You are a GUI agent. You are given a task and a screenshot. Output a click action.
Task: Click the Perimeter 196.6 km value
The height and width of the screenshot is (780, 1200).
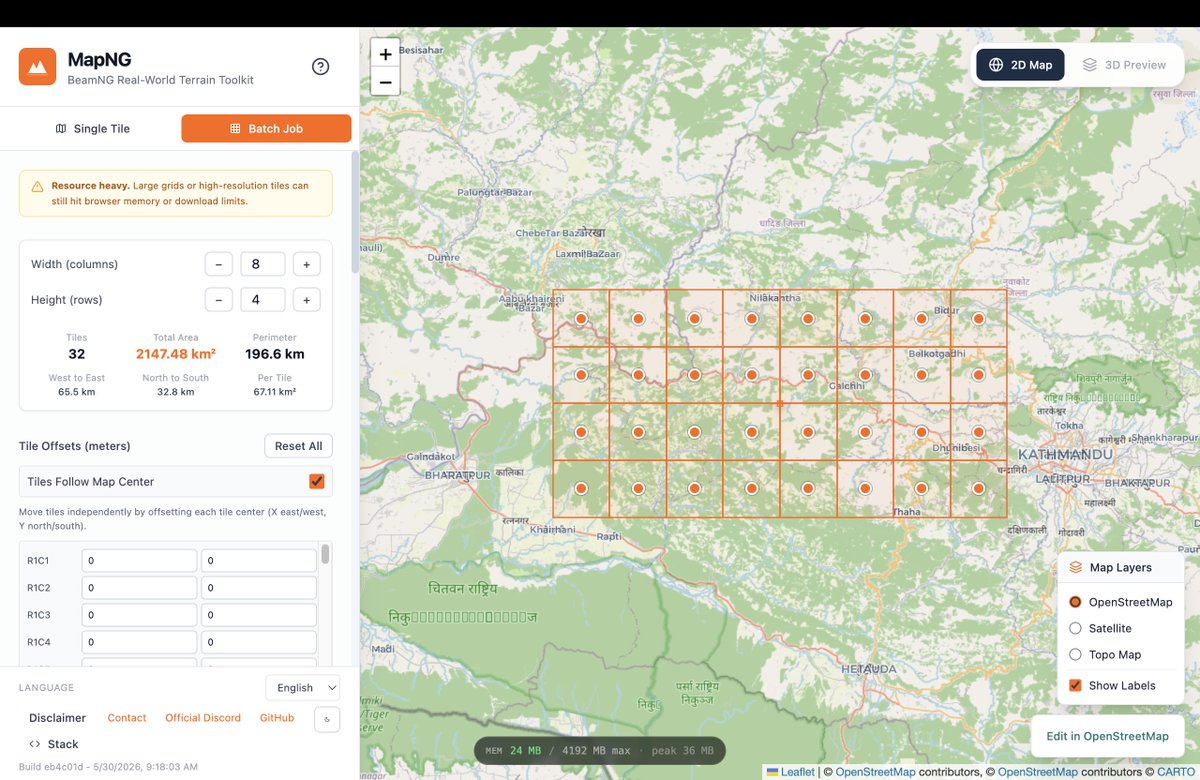275,354
